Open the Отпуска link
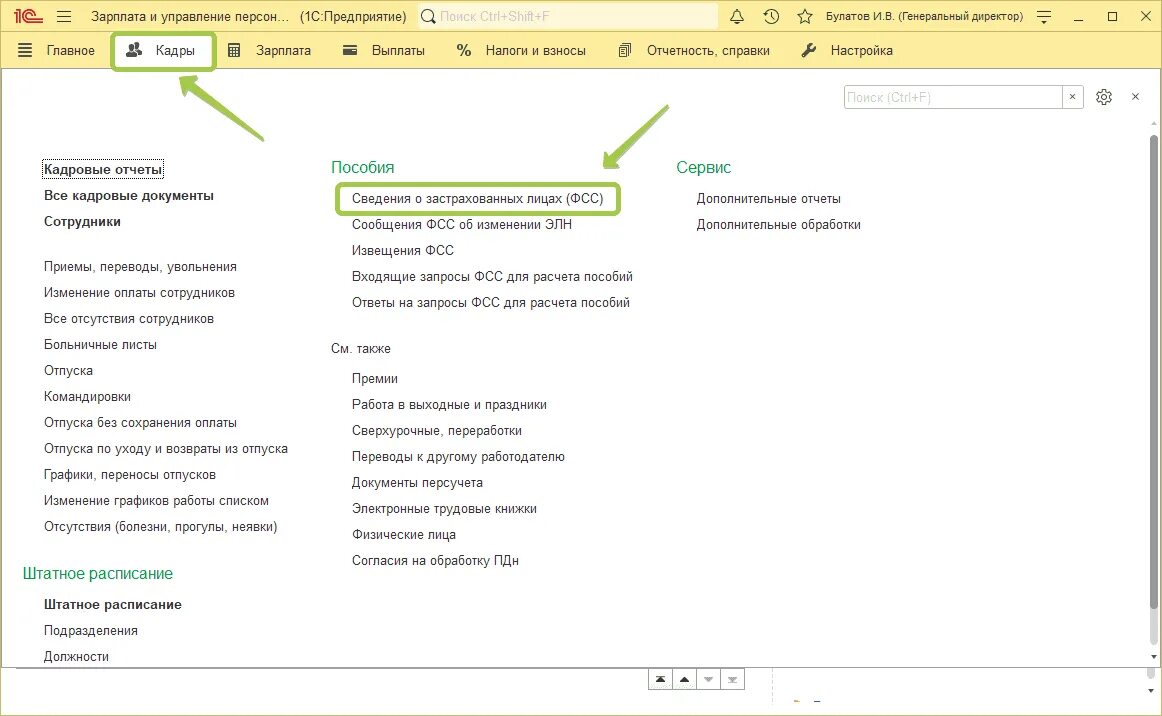This screenshot has height=716, width=1162. [68, 371]
